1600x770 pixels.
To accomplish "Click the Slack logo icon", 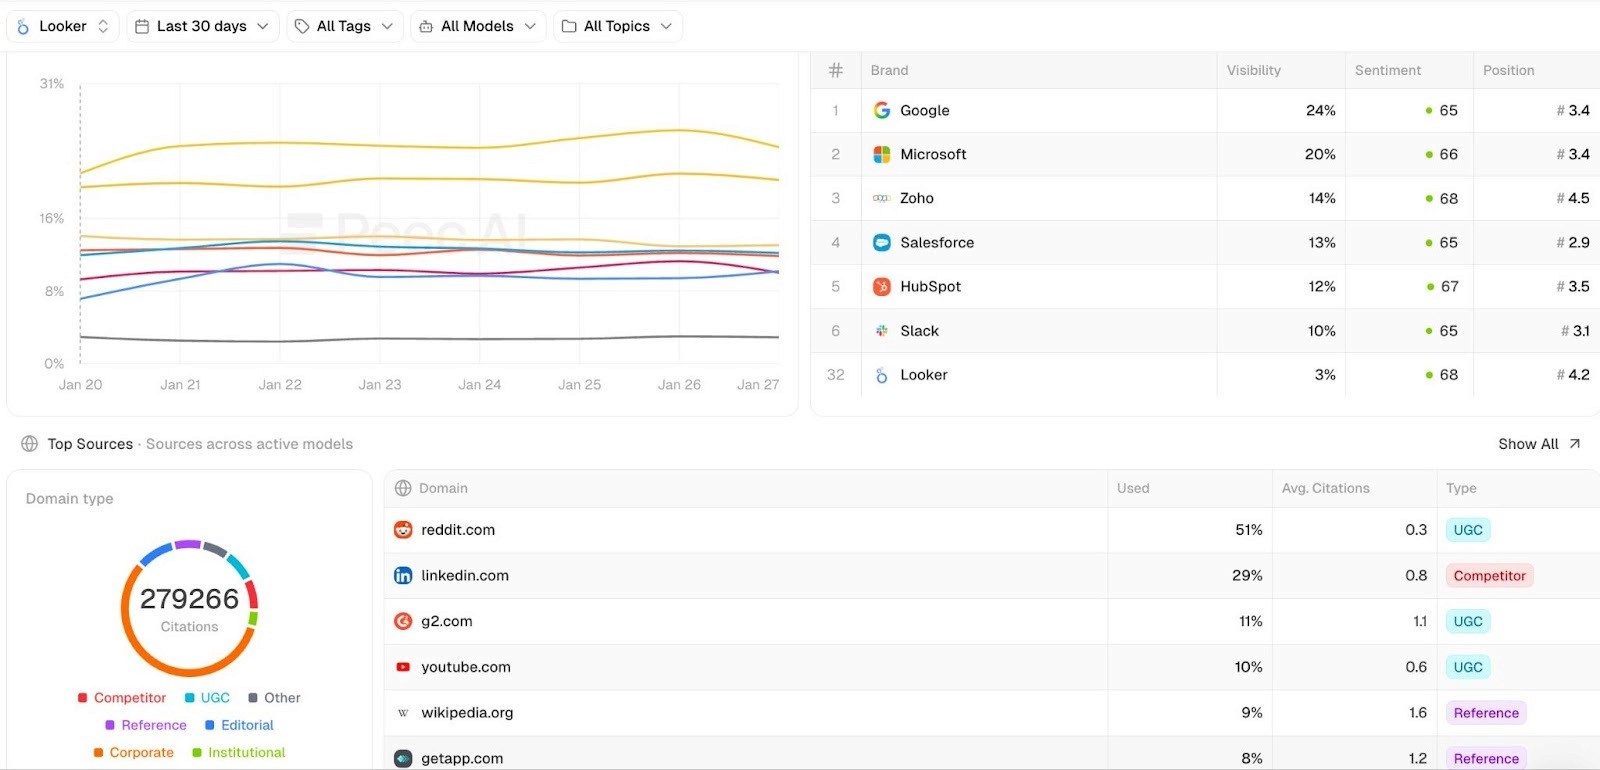I will (881, 330).
